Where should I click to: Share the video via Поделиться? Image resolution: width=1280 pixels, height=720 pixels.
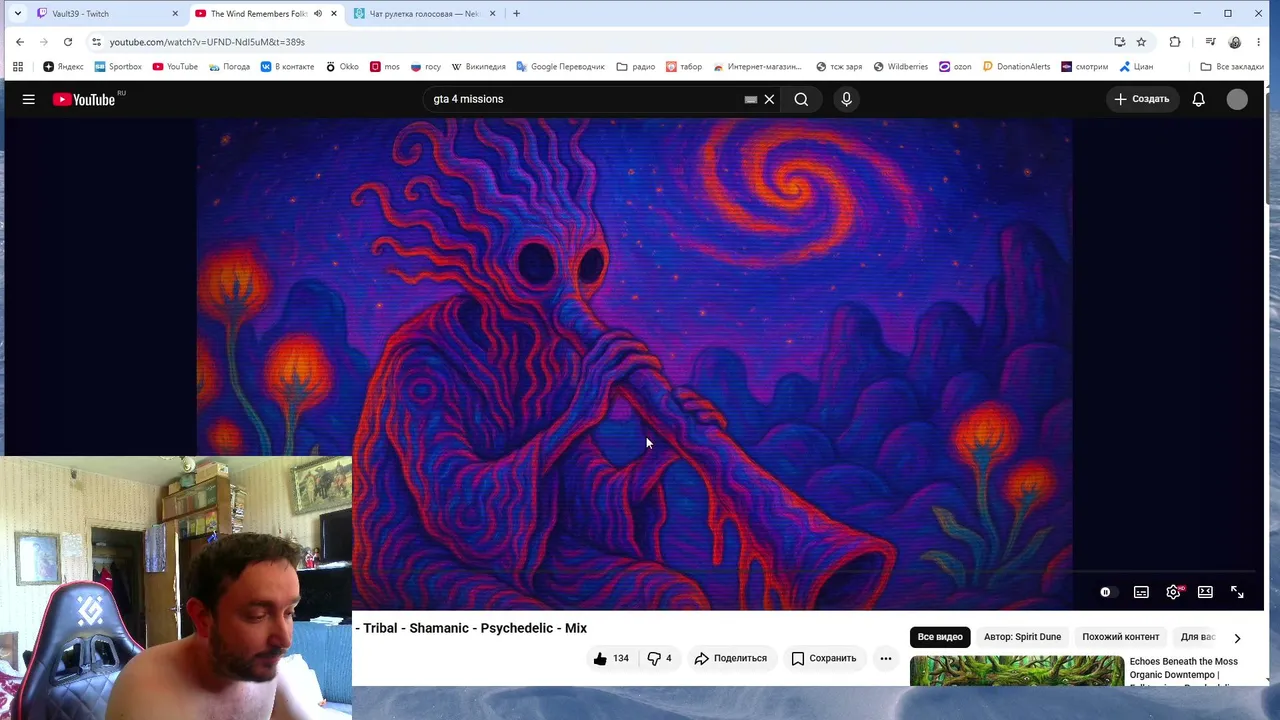tap(731, 658)
